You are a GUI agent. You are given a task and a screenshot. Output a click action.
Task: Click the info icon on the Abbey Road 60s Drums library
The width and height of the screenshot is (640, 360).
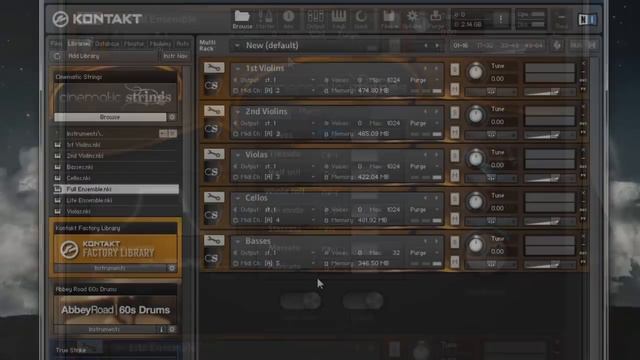point(162,329)
